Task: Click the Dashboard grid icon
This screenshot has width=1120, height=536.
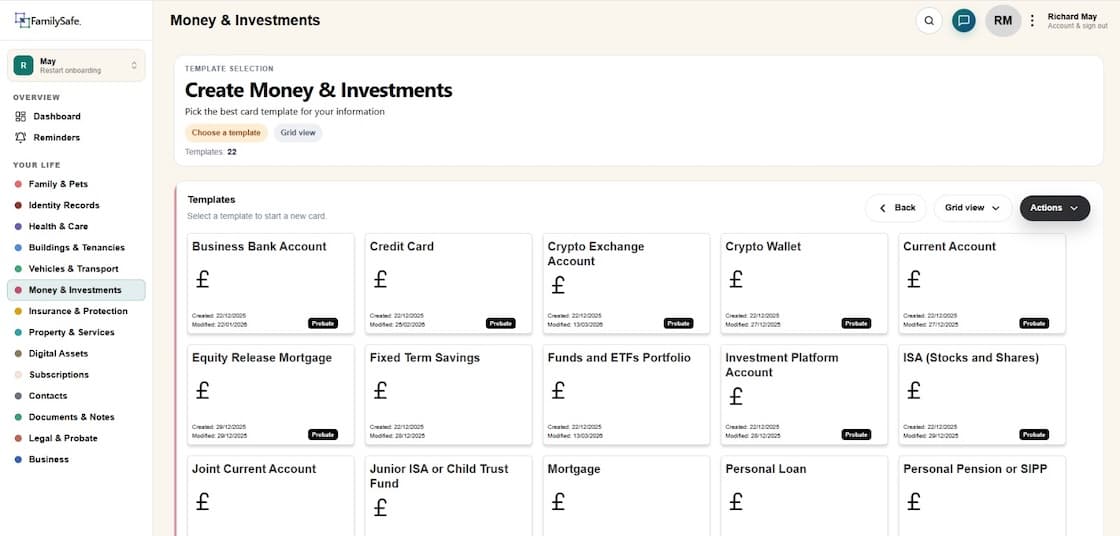Action: pos(21,116)
